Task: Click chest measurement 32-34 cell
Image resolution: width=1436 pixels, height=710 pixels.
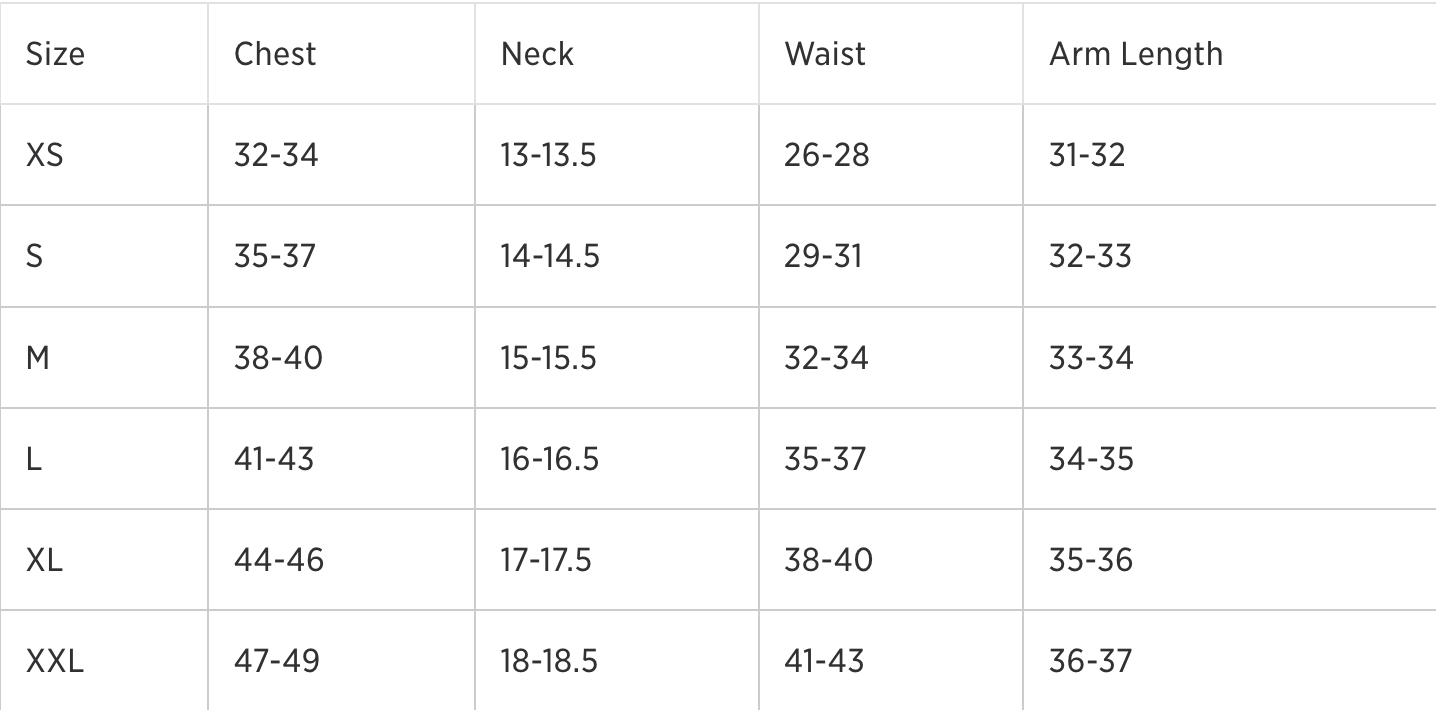Action: pos(276,155)
